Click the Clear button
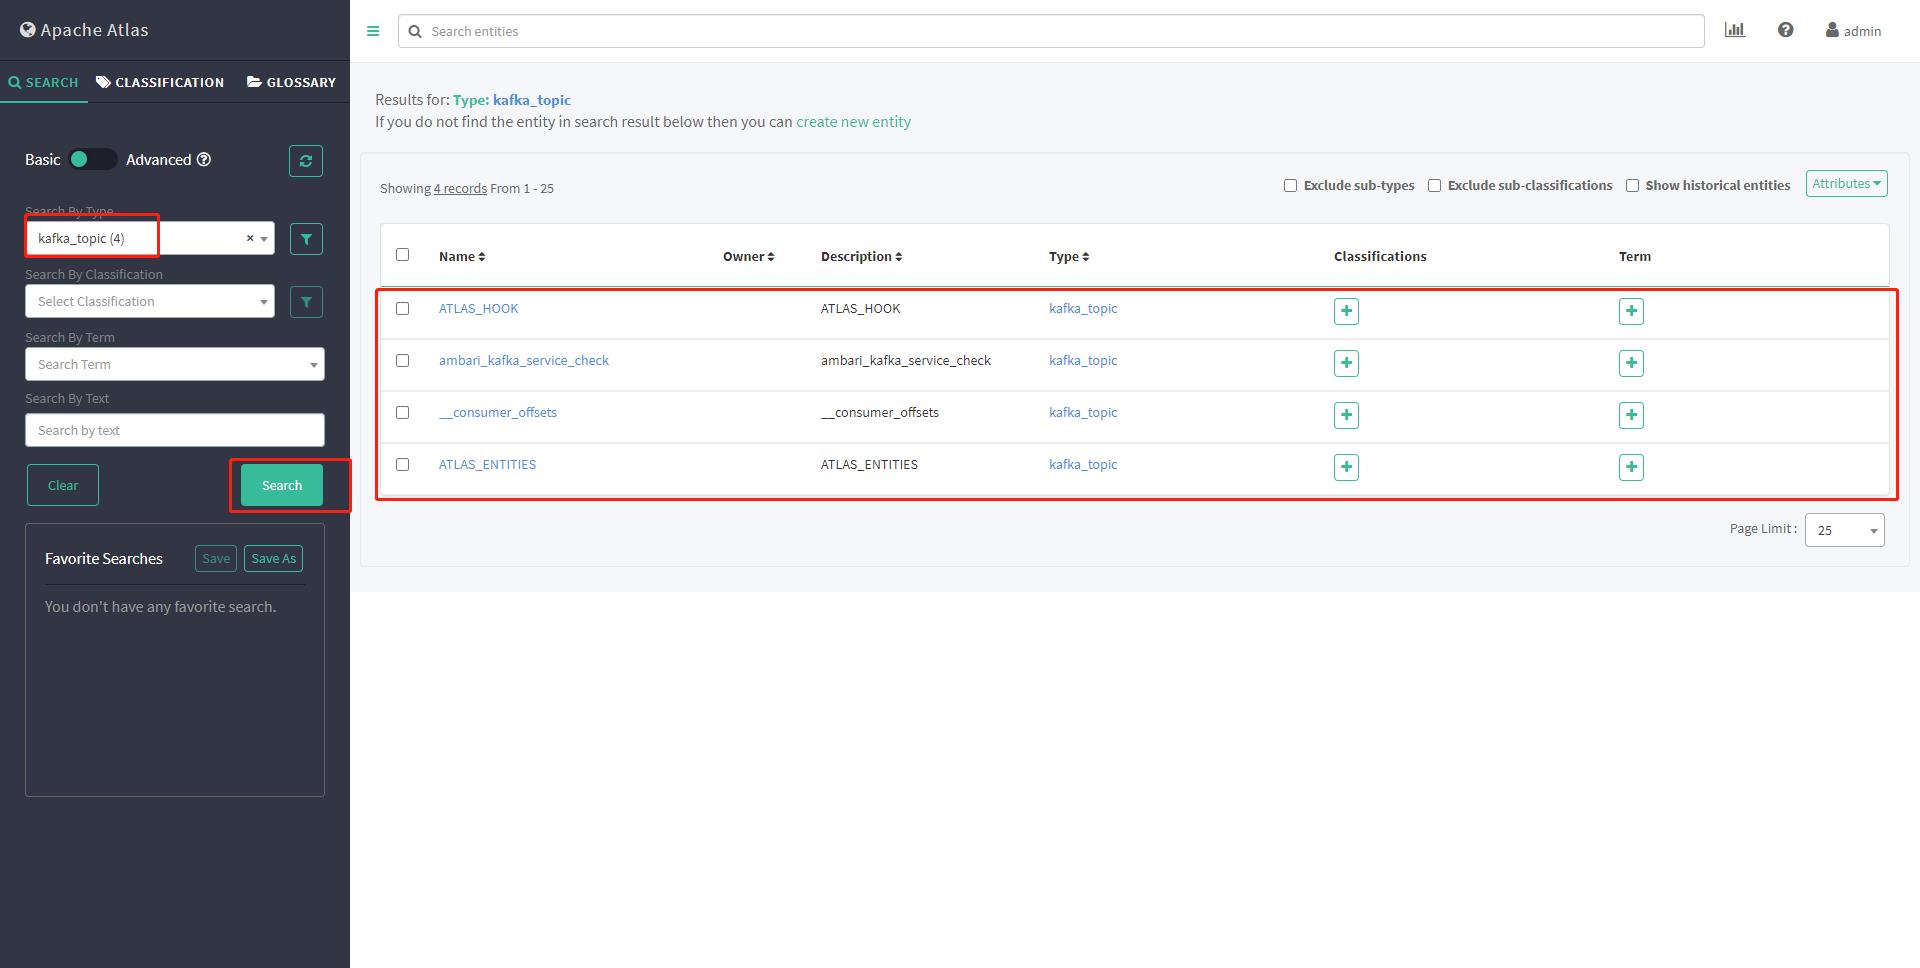This screenshot has width=1920, height=968. pyautogui.click(x=63, y=485)
